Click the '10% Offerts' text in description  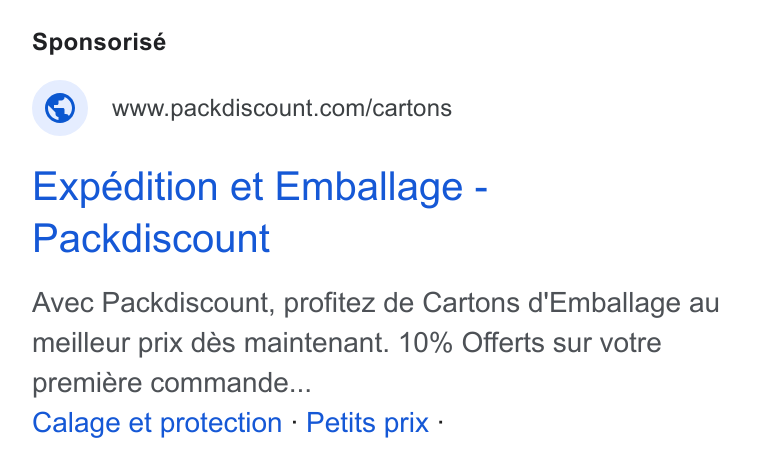474,343
